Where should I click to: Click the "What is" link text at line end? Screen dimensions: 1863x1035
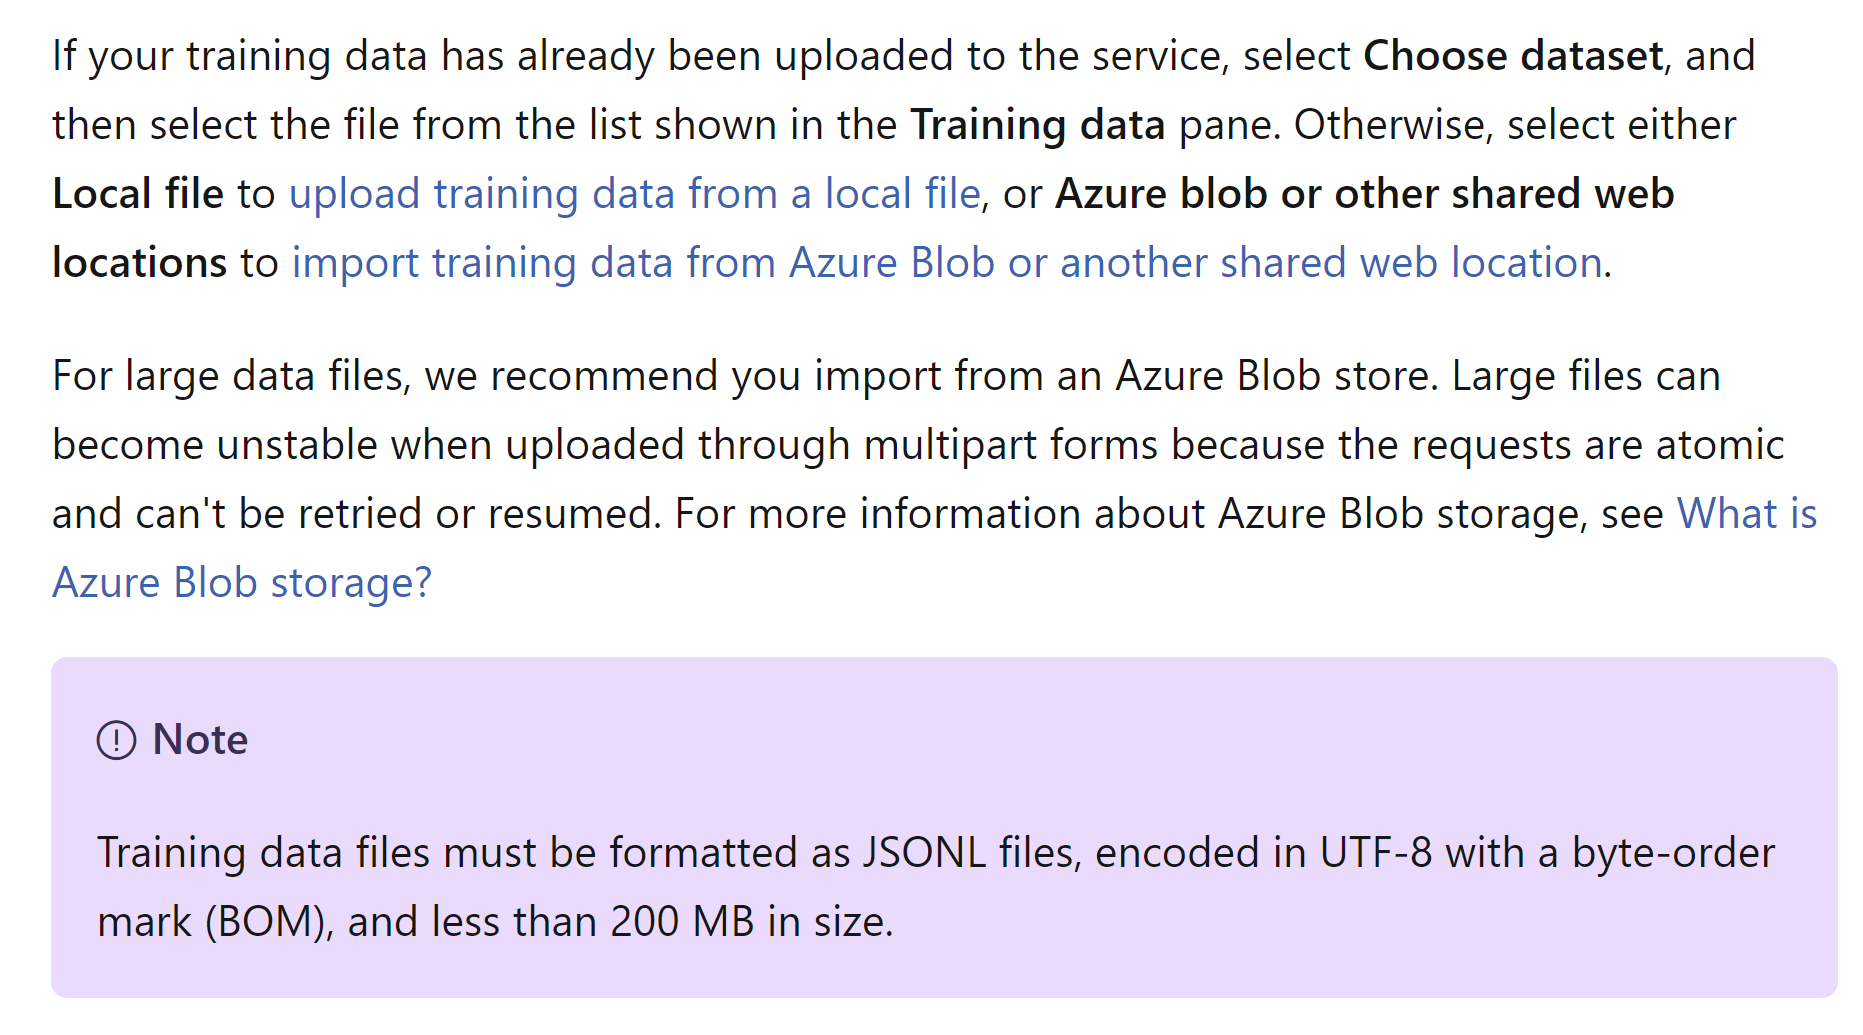1747,514
